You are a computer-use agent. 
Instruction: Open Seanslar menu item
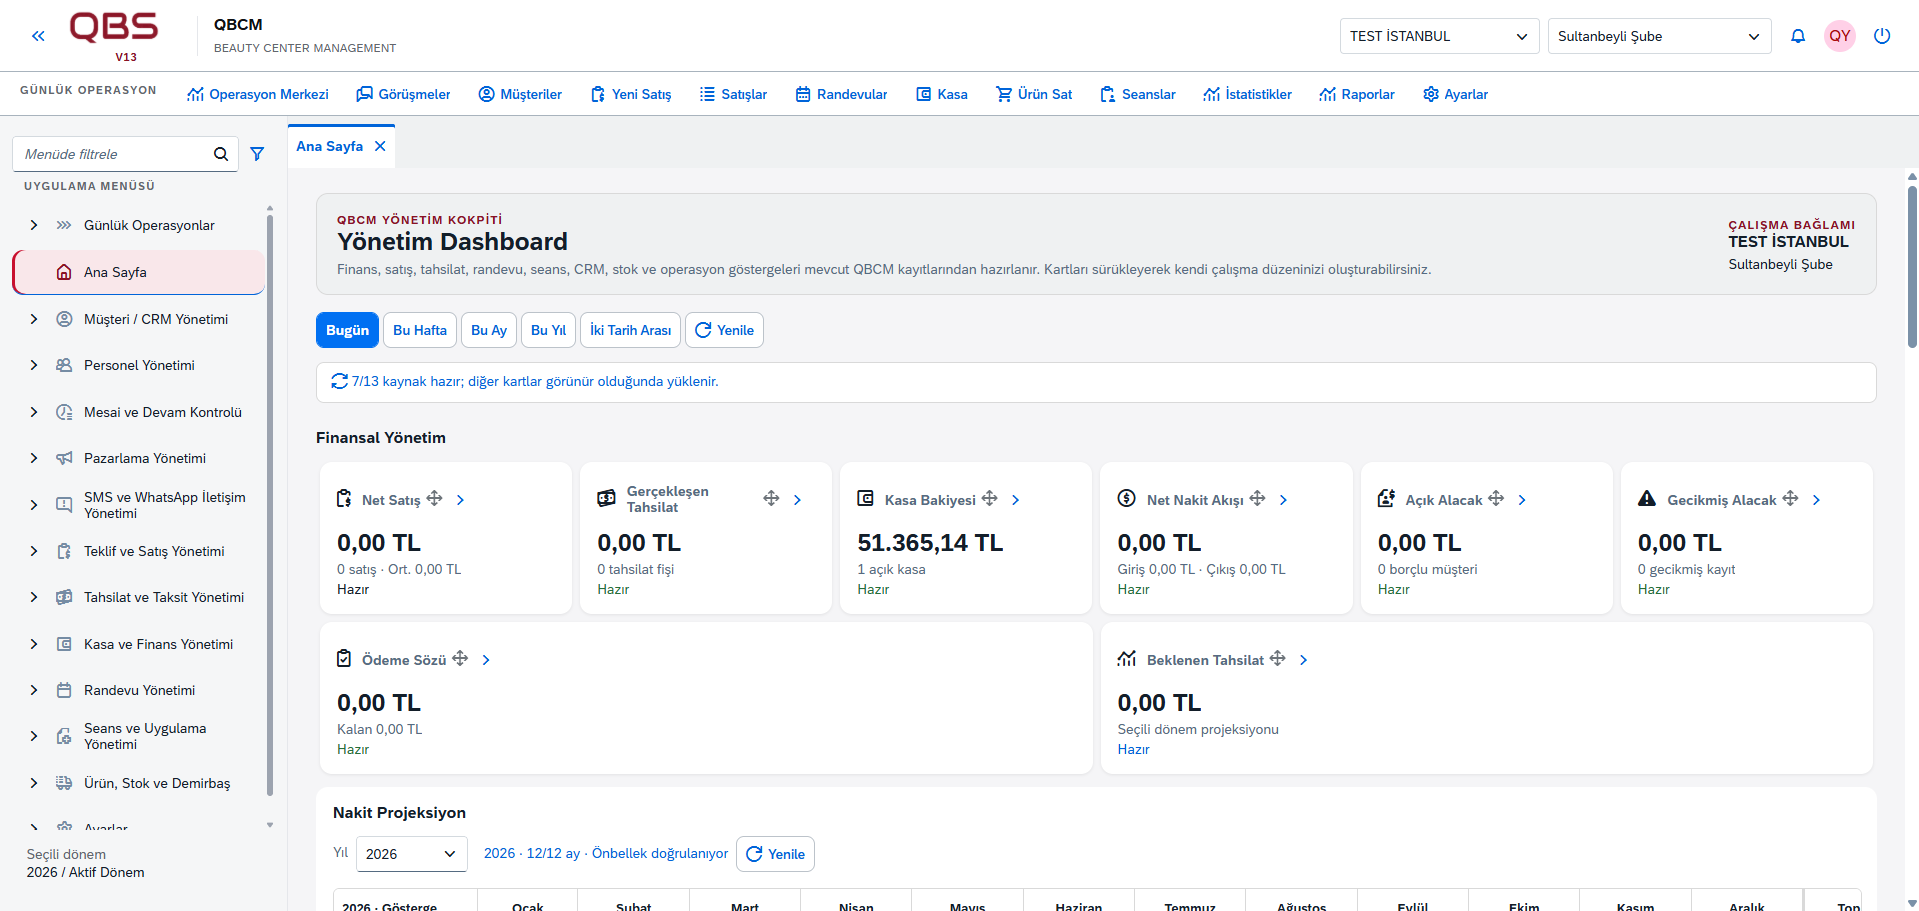pos(1137,94)
